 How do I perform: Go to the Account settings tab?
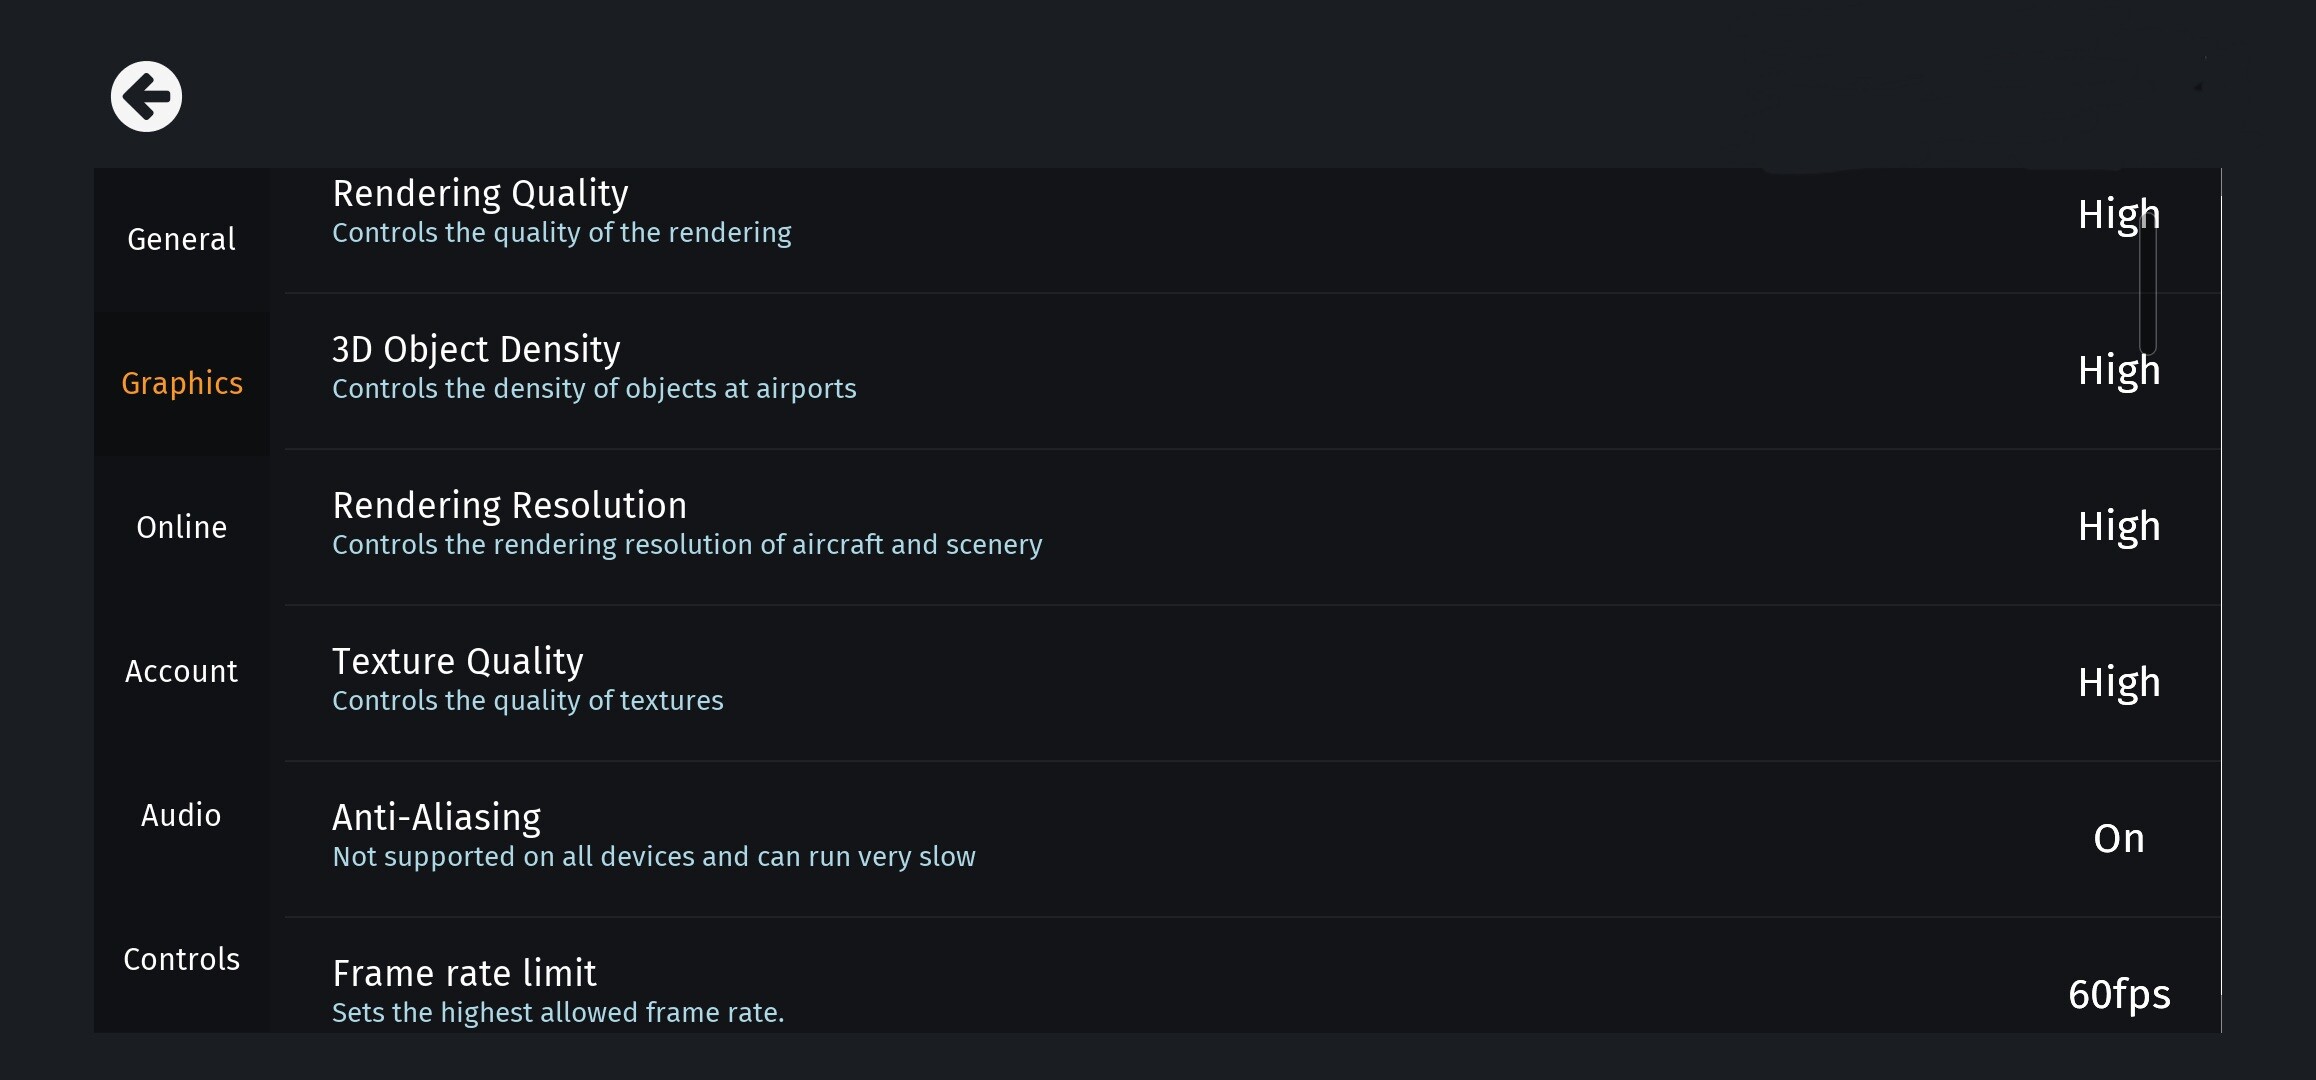(x=181, y=672)
